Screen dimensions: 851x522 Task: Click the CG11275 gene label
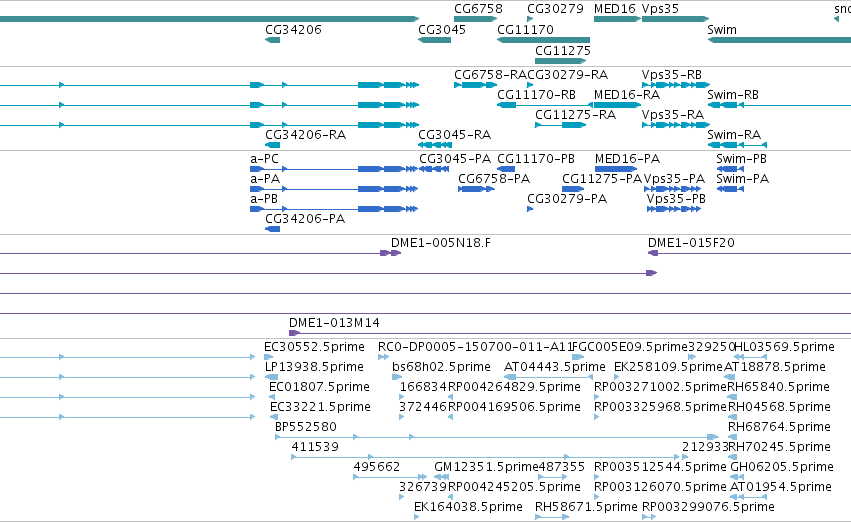pyautogui.click(x=563, y=51)
